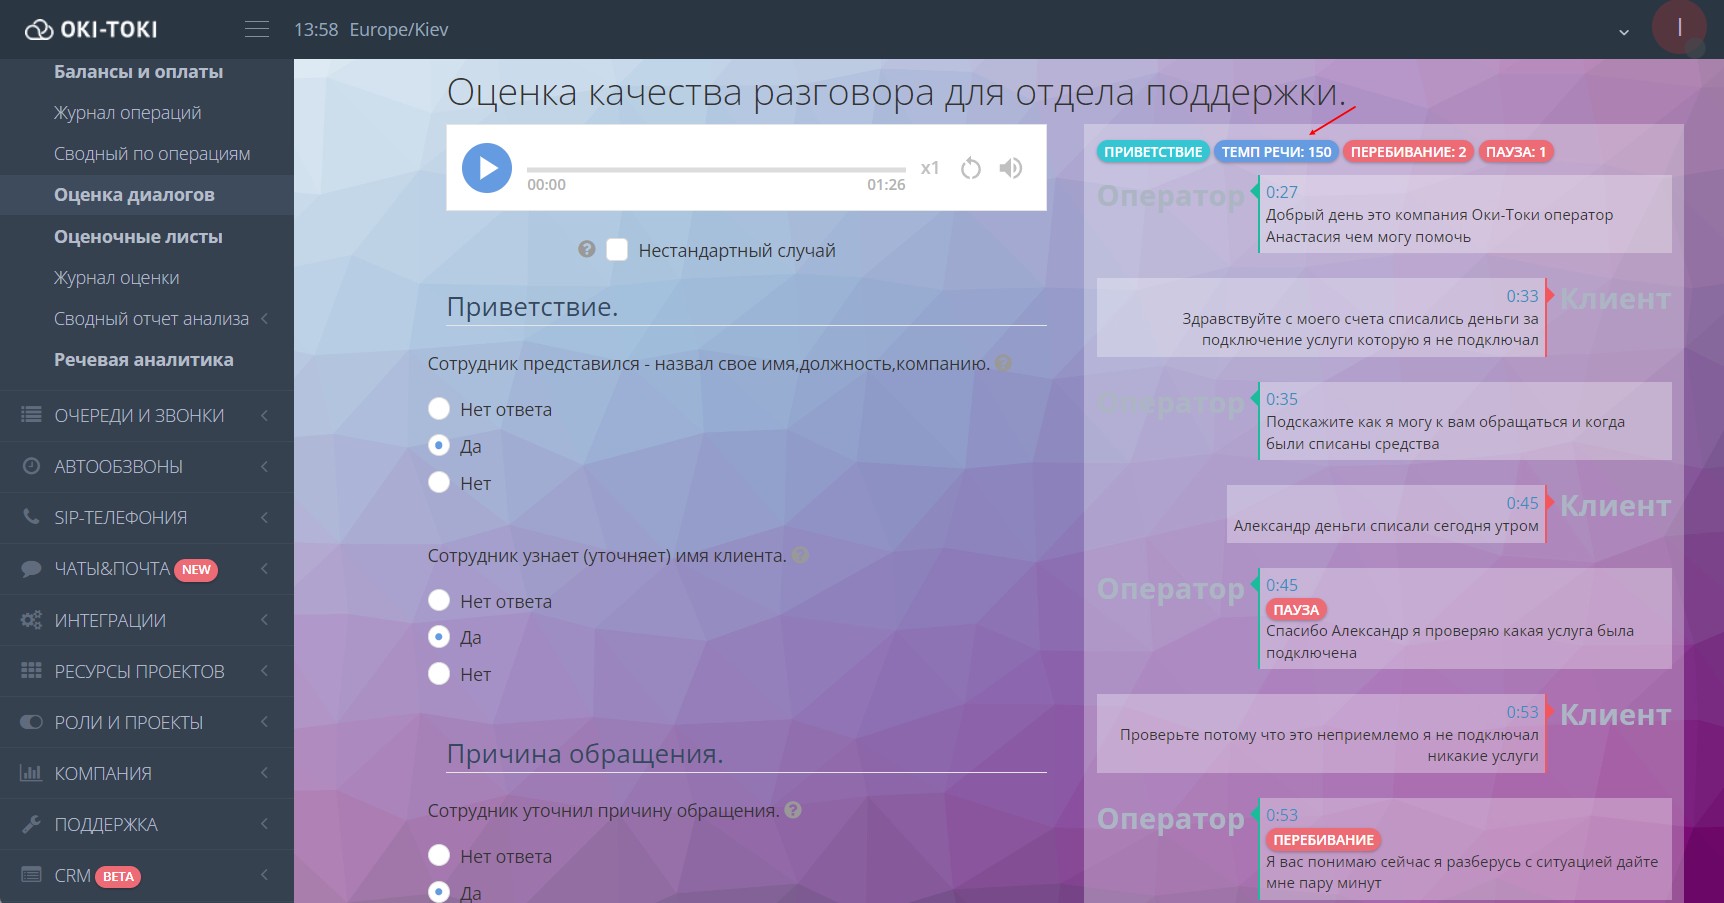
Task: Click the hamburger menu at the top
Action: click(x=256, y=28)
